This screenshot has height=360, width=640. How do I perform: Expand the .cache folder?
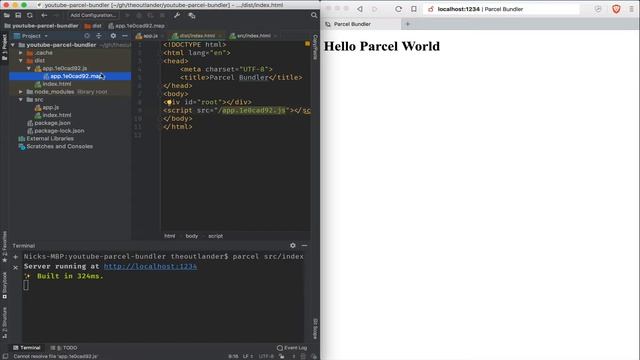21,53
